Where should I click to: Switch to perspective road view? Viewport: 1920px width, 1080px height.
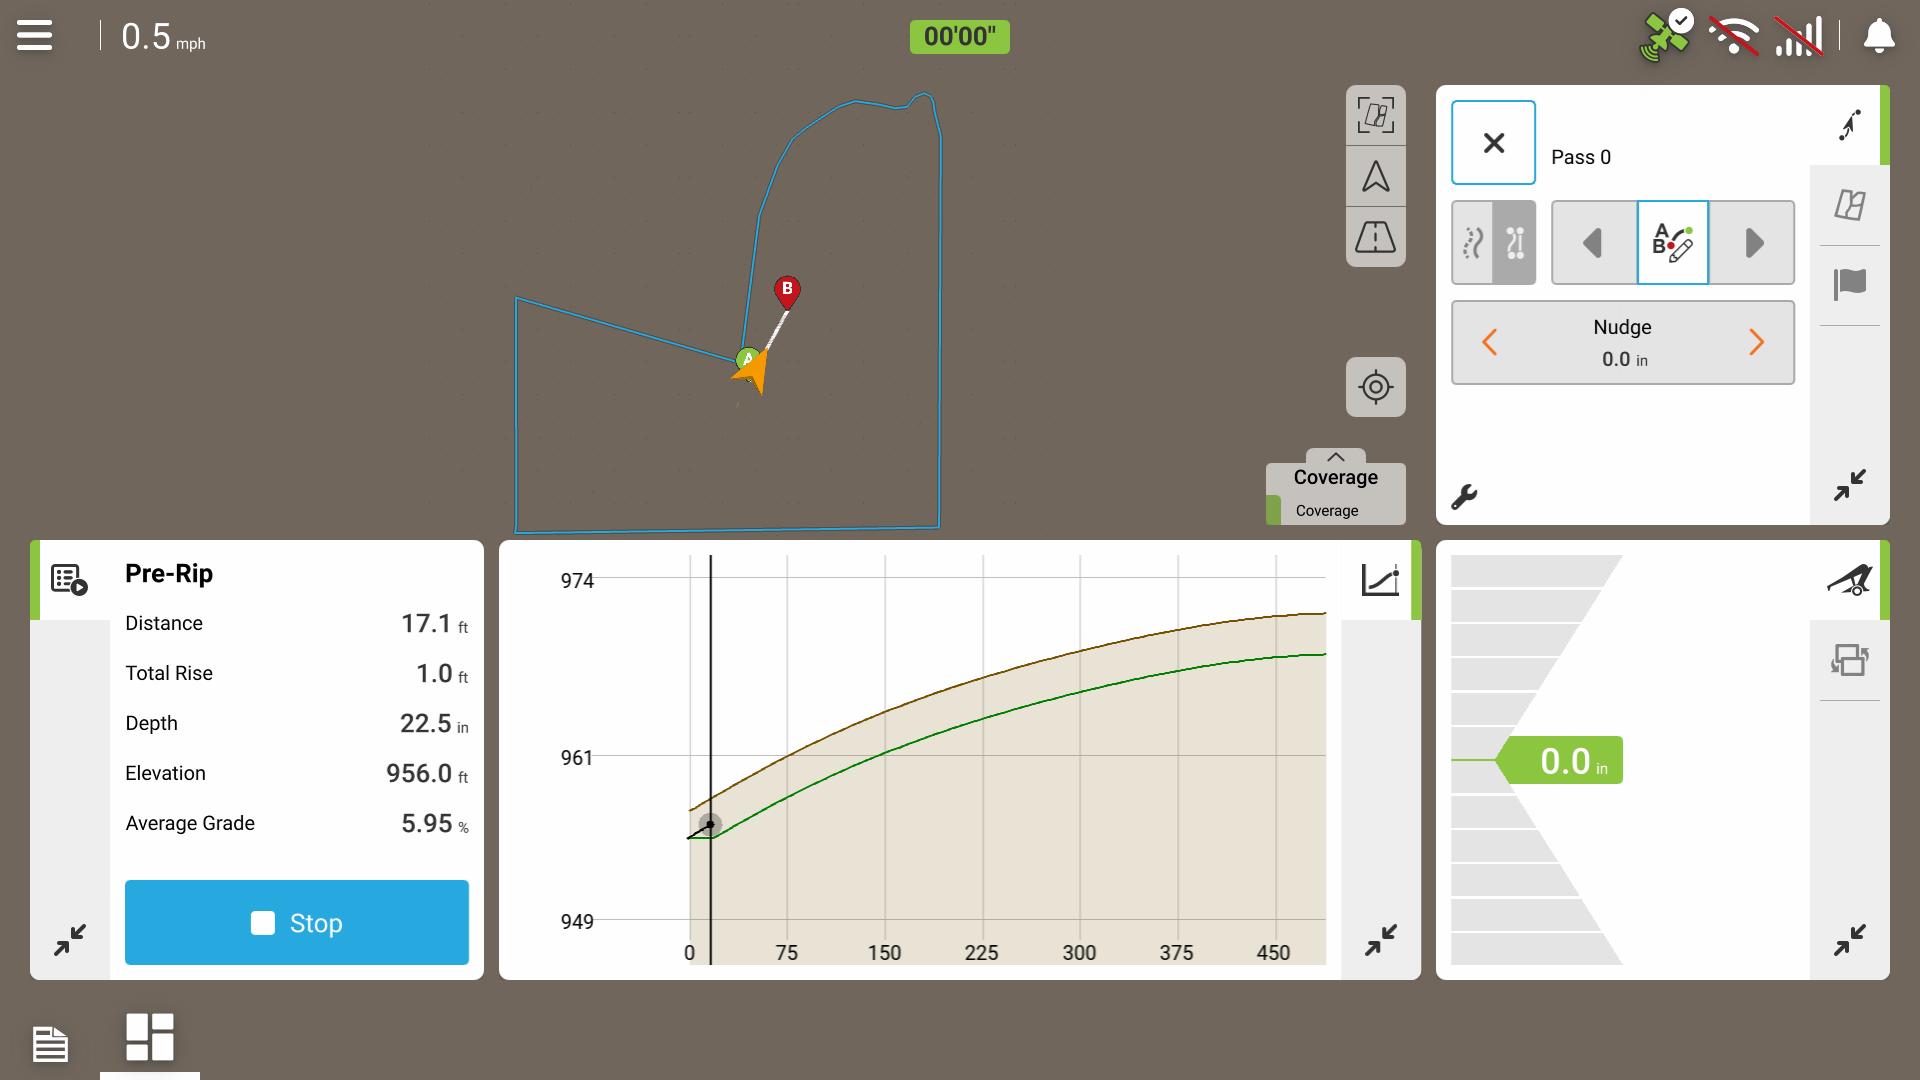click(x=1376, y=238)
